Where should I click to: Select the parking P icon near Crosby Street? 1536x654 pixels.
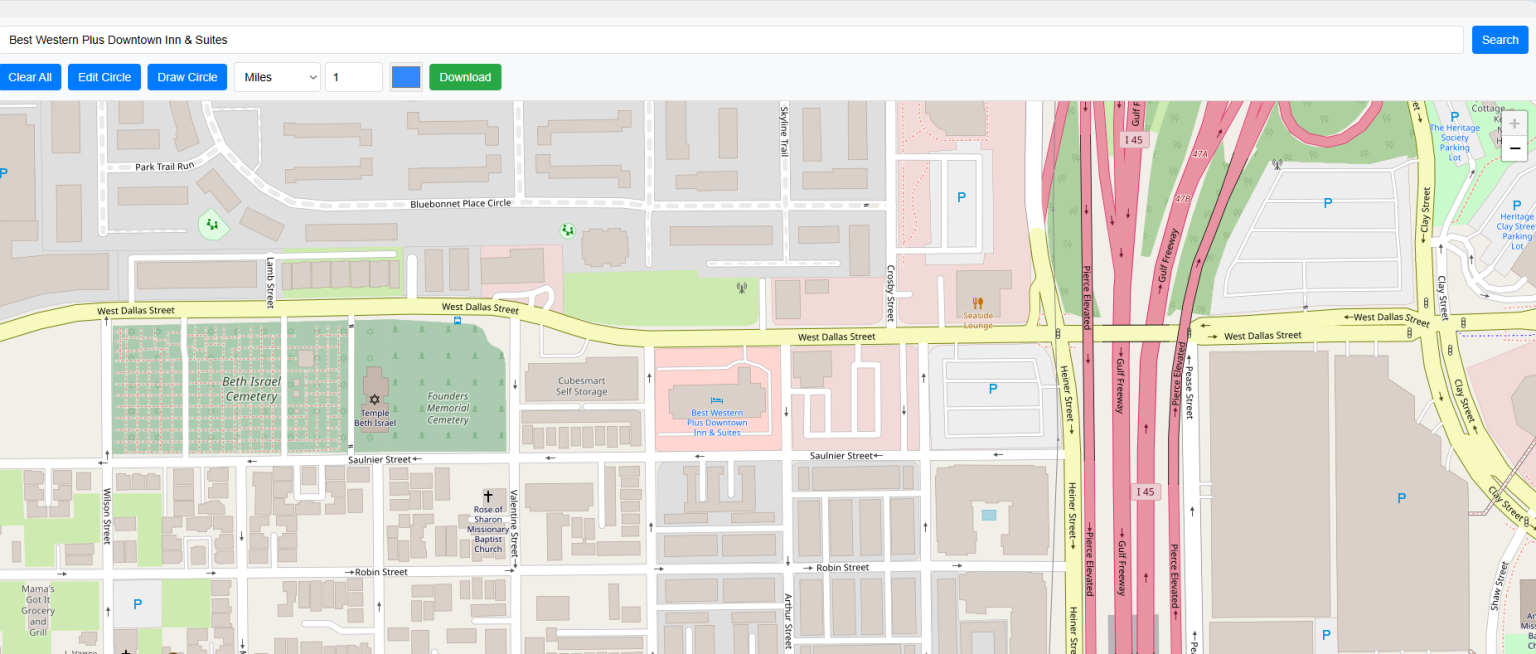click(963, 197)
